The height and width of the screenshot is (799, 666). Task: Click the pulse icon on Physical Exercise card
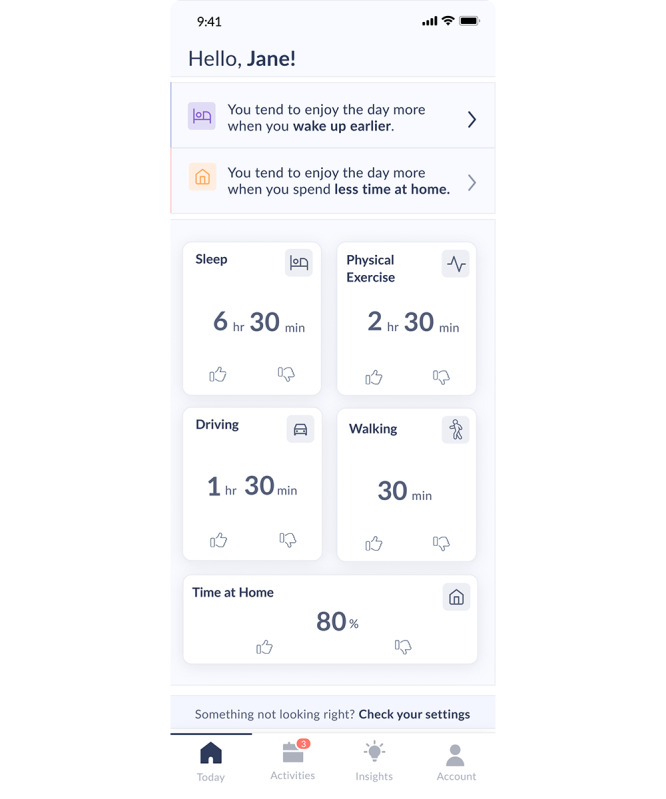tap(456, 264)
